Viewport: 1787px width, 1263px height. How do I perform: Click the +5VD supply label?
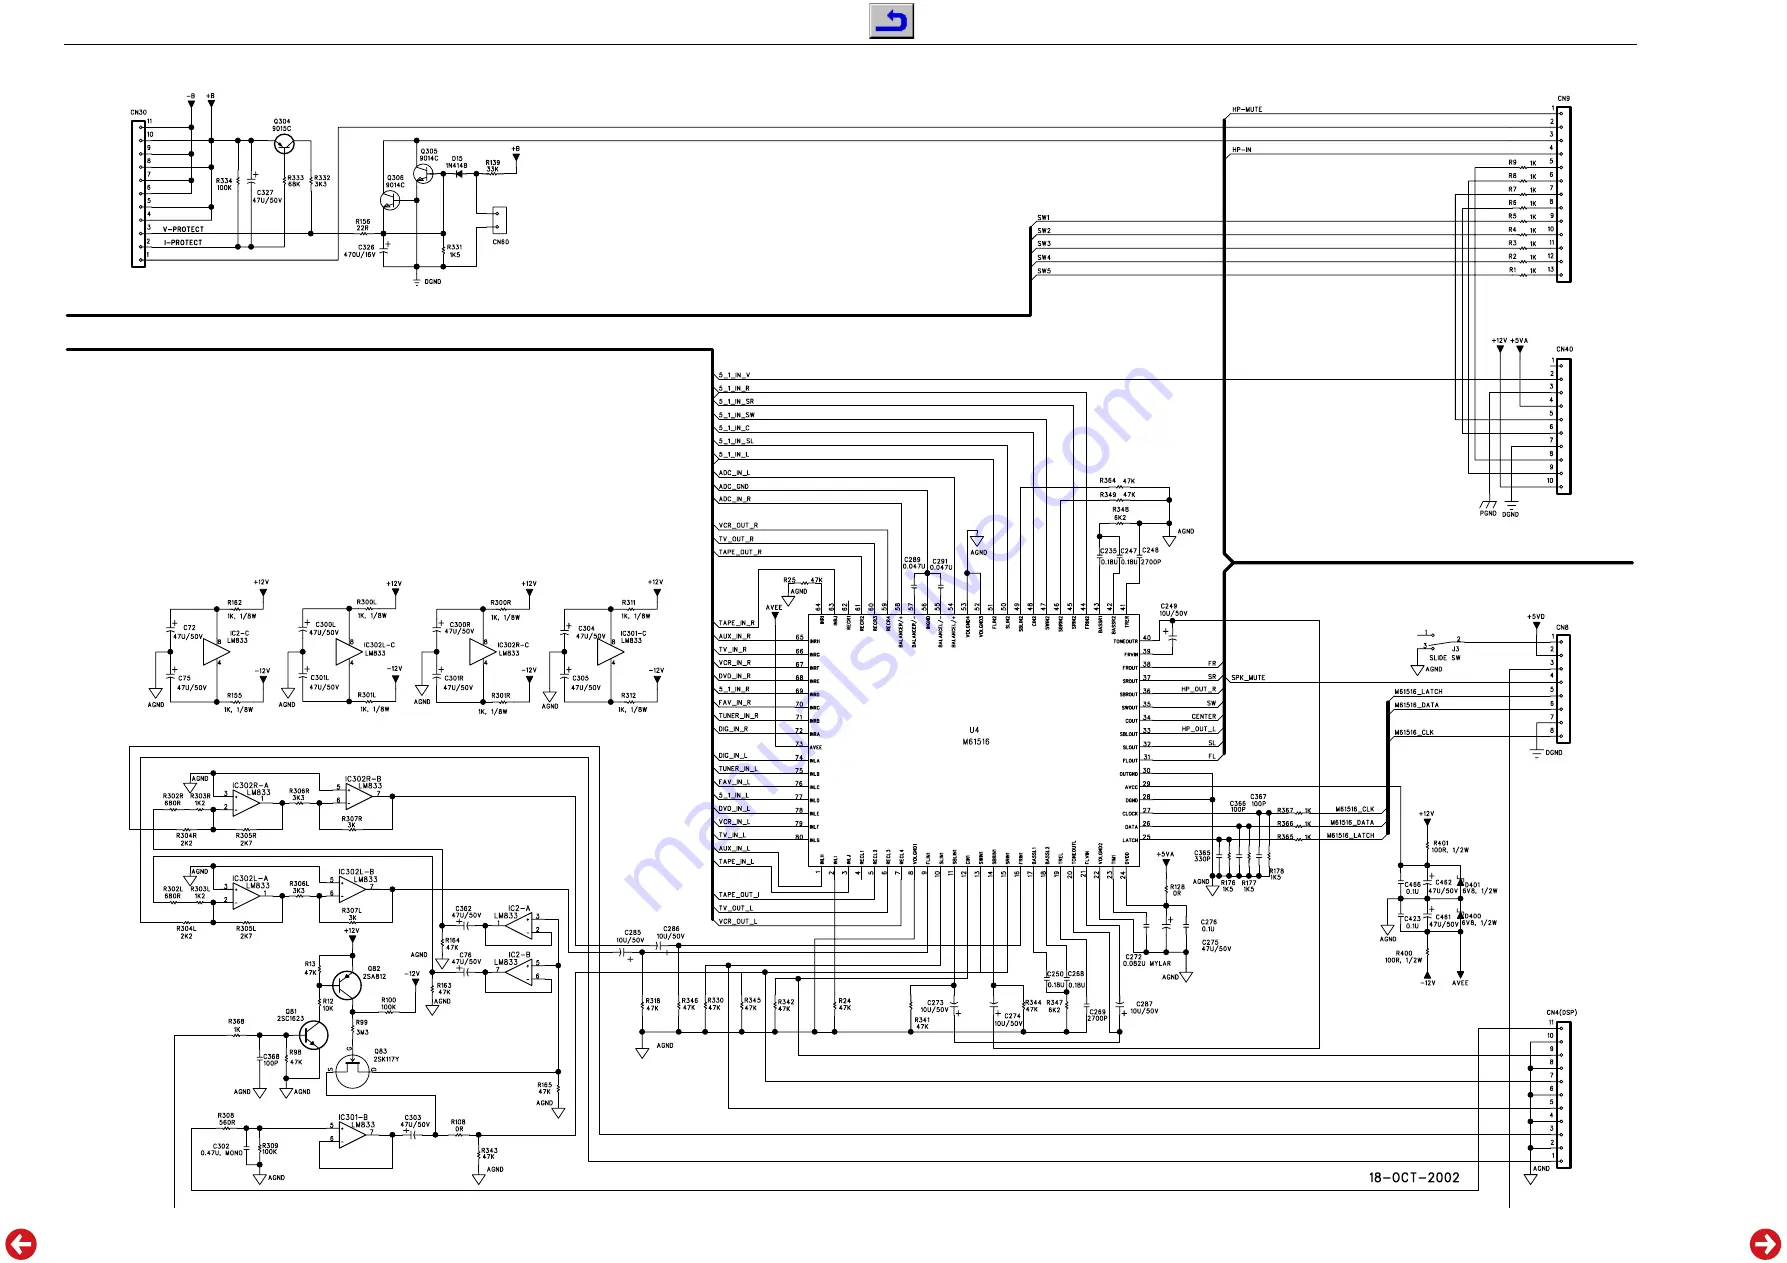click(x=1535, y=617)
